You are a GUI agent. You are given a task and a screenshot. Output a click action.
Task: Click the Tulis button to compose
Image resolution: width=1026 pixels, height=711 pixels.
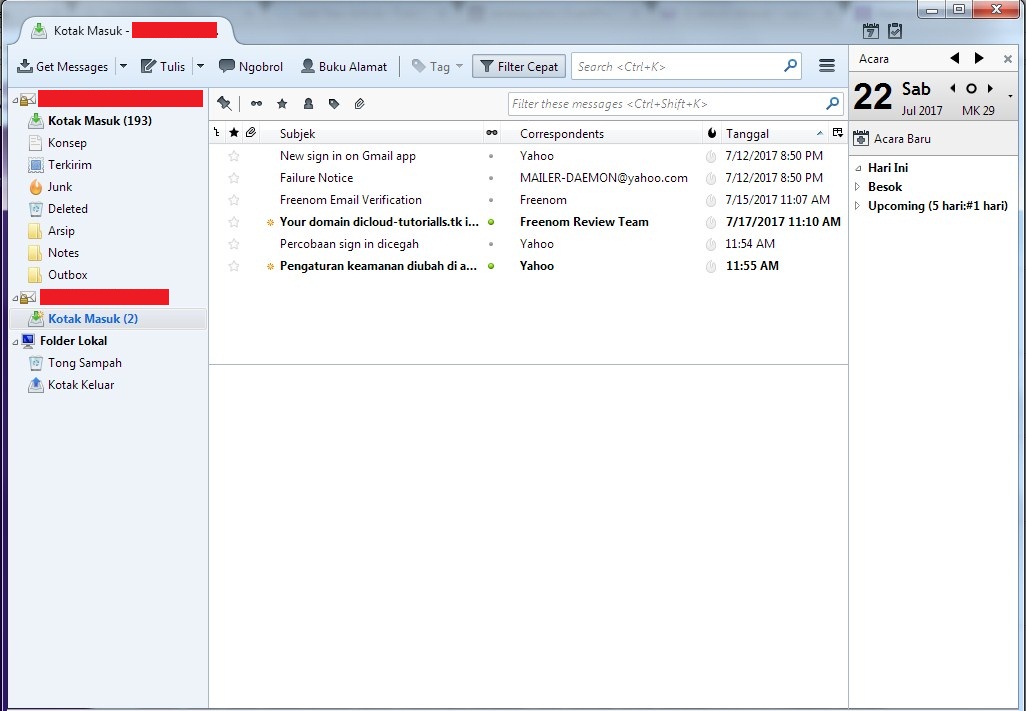coord(163,66)
